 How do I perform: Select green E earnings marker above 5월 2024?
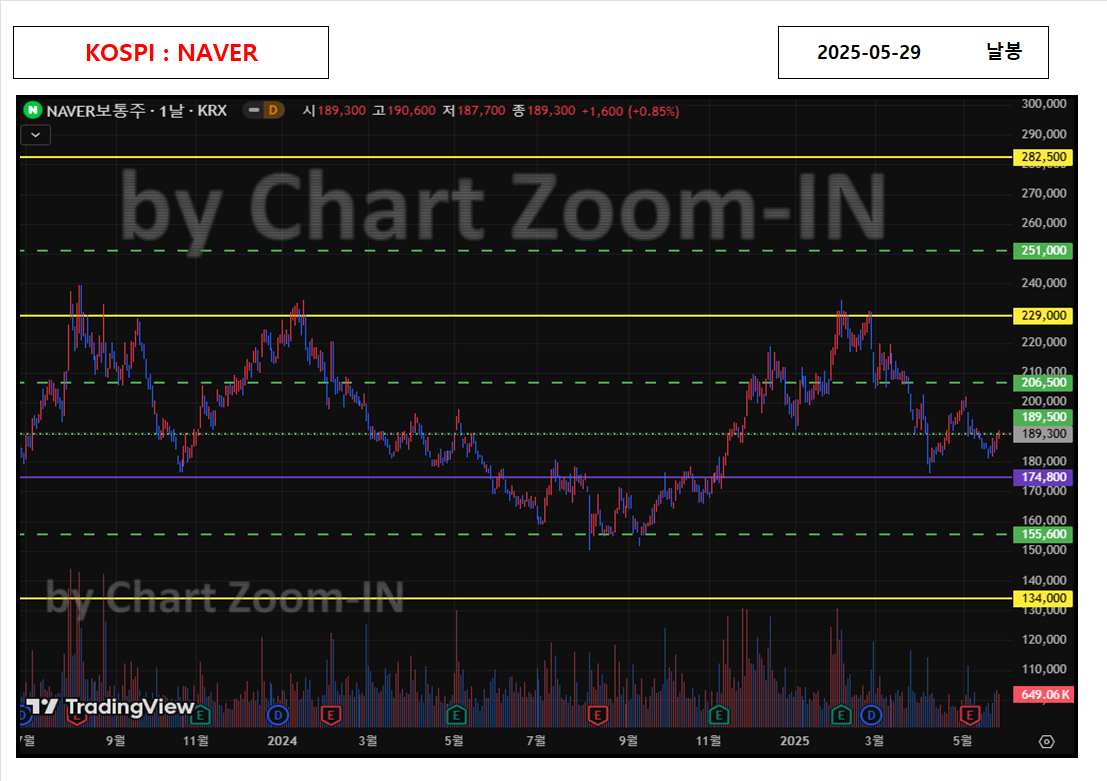(456, 715)
